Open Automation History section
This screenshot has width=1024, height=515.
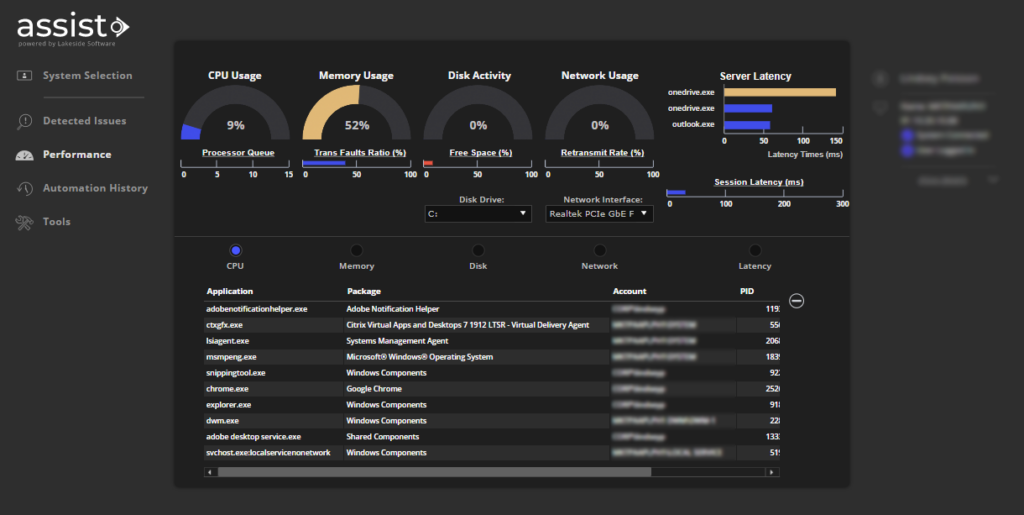[95, 188]
